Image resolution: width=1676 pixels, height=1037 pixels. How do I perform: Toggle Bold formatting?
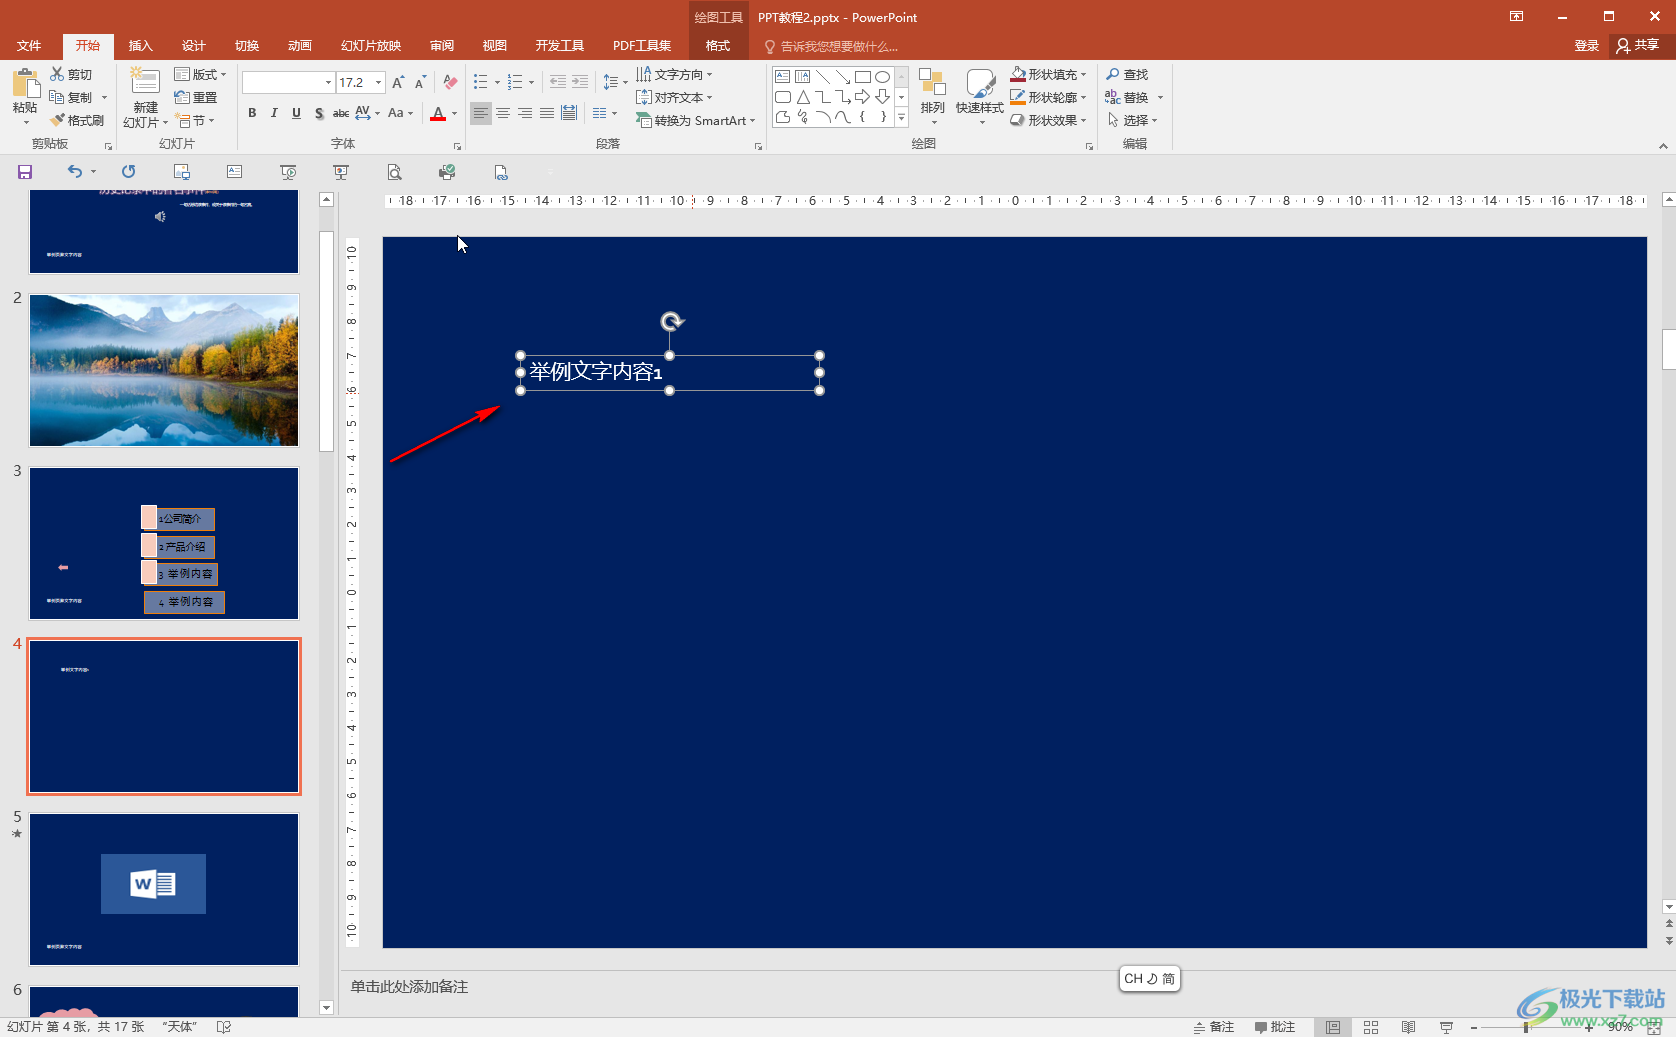click(252, 113)
